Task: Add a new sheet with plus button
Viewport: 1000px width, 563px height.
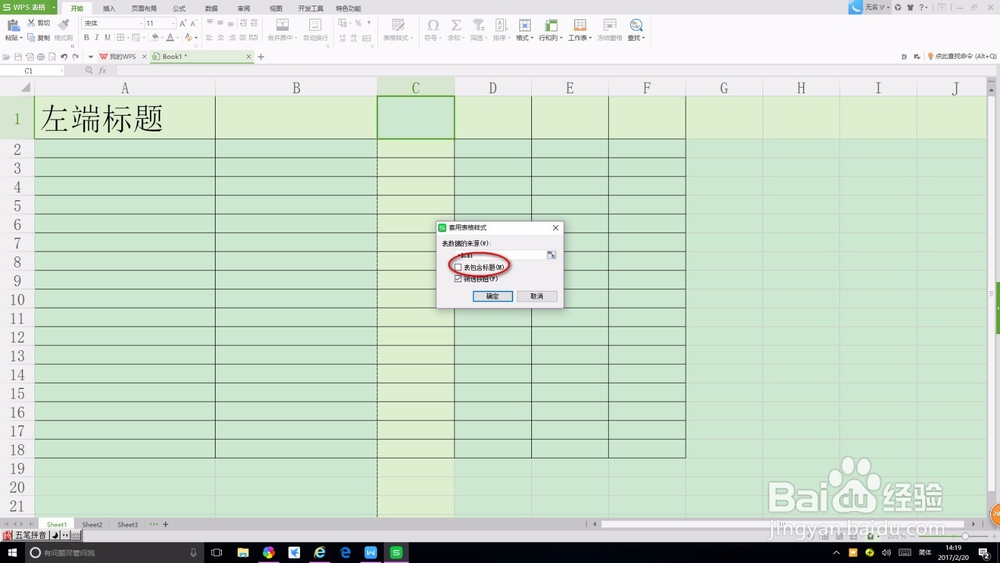Action: click(x=166, y=525)
